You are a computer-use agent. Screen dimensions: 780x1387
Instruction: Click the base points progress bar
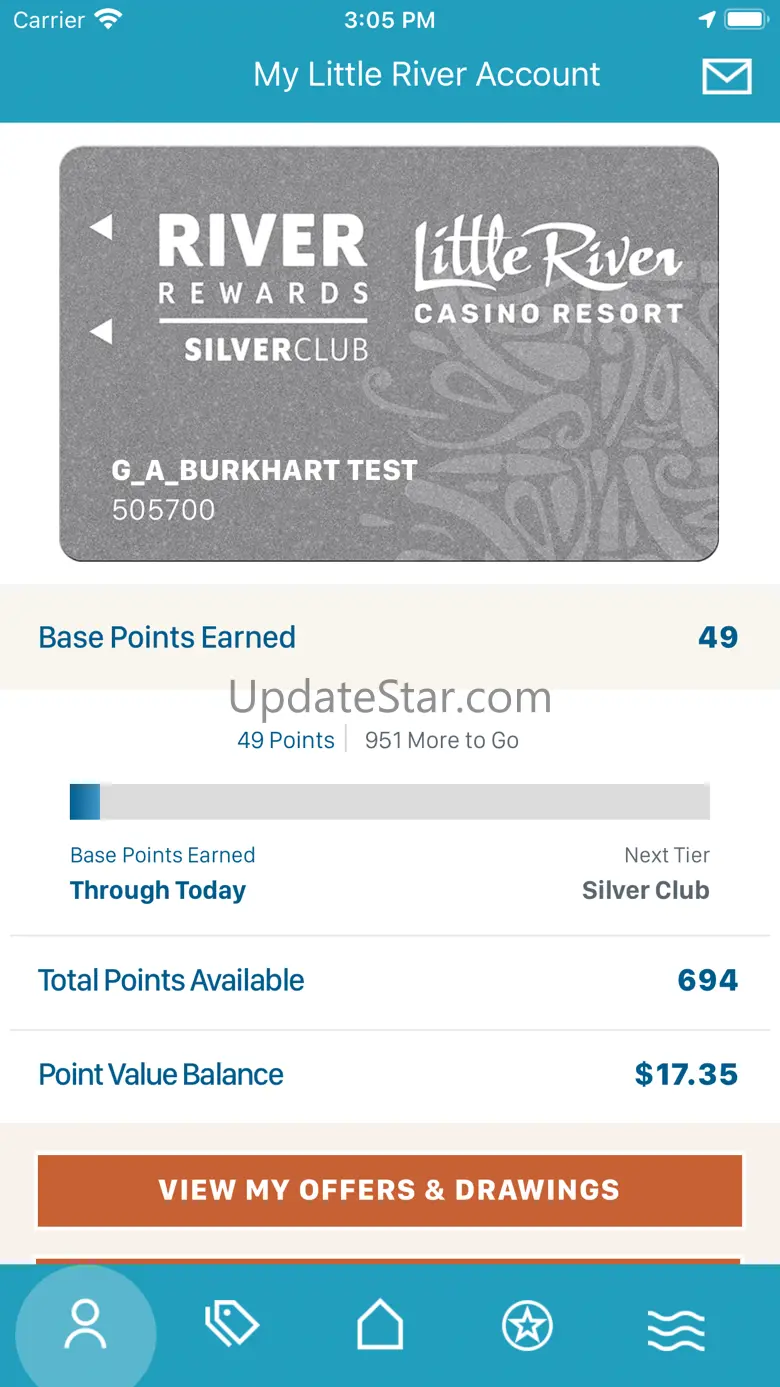pos(390,802)
